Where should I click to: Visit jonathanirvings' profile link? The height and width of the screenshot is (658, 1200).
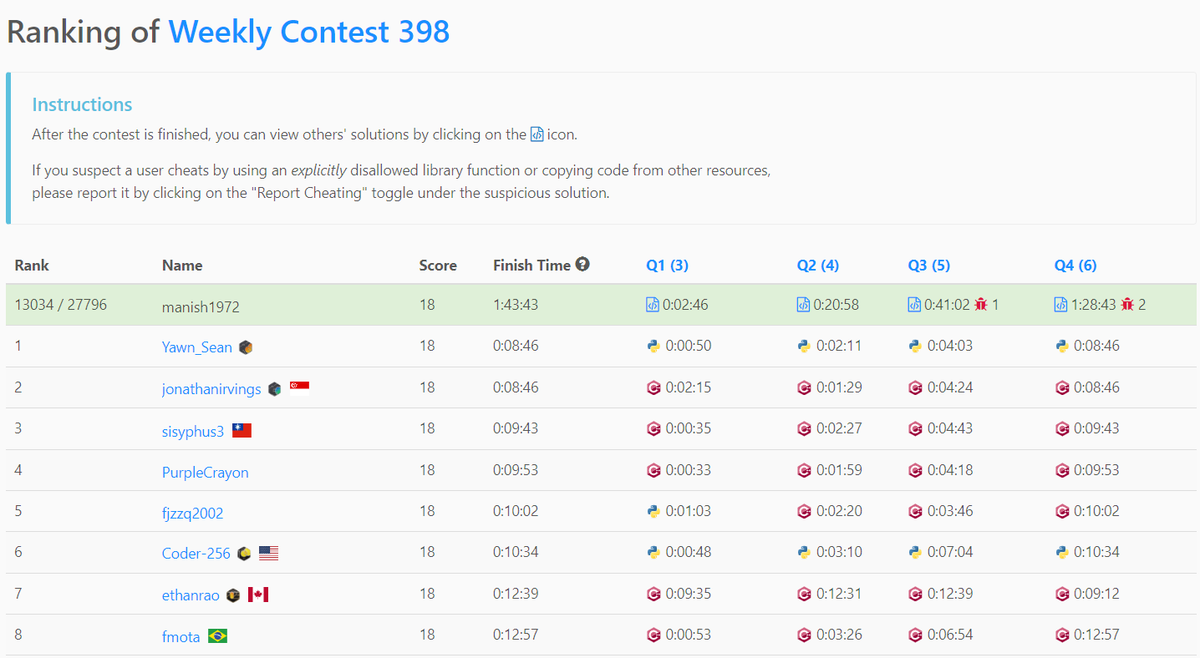[211, 389]
